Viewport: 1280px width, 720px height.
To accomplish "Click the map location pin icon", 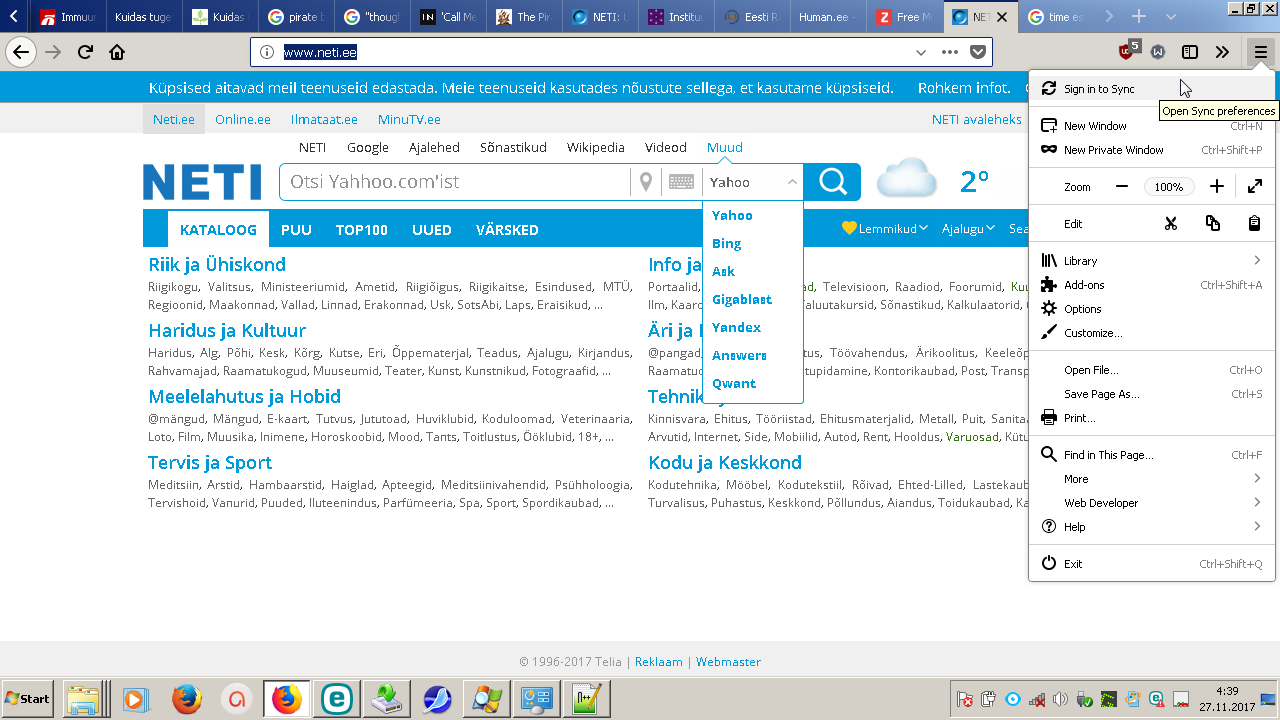I will [x=646, y=182].
